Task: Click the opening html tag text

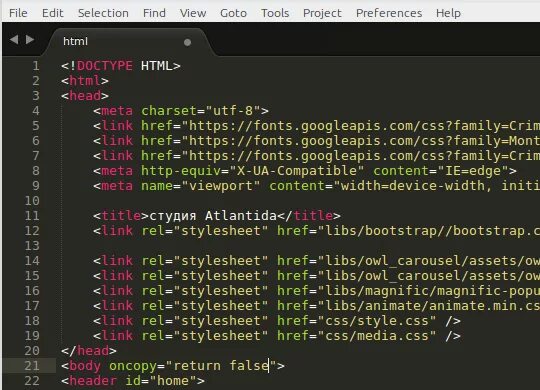Action: pos(85,81)
